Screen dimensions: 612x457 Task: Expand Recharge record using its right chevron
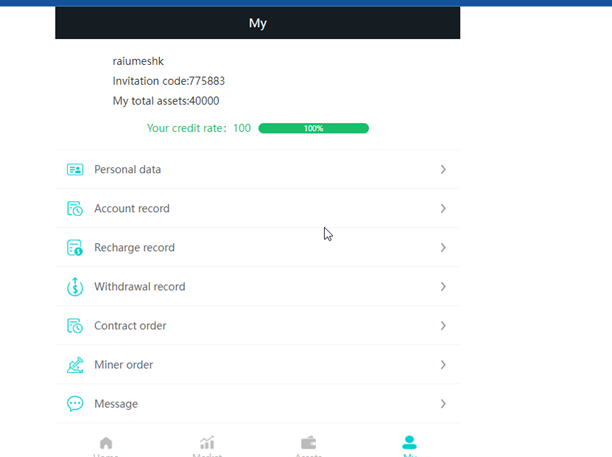tap(443, 248)
